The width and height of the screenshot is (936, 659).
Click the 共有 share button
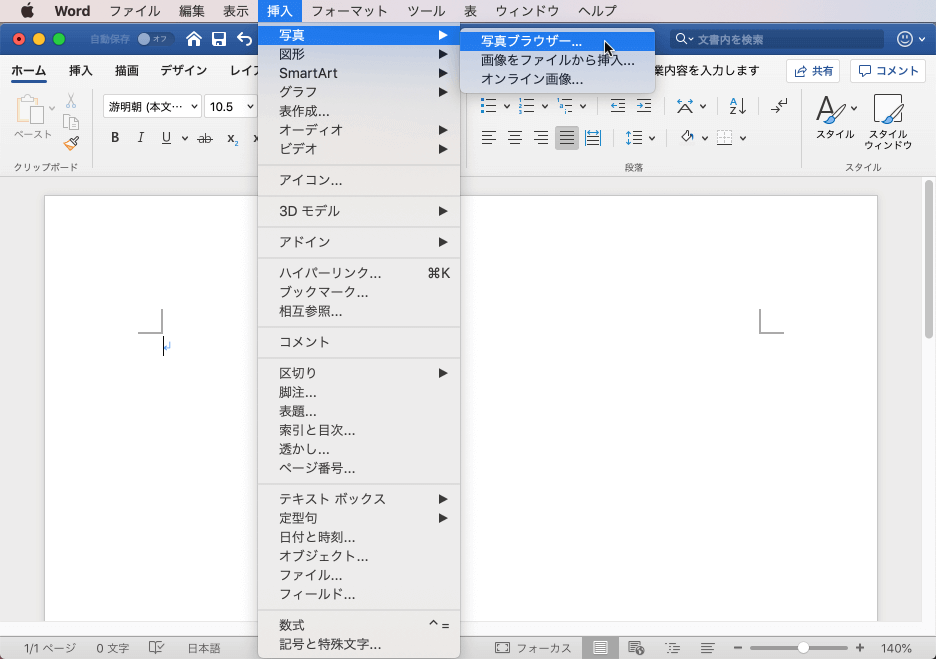[x=813, y=71]
